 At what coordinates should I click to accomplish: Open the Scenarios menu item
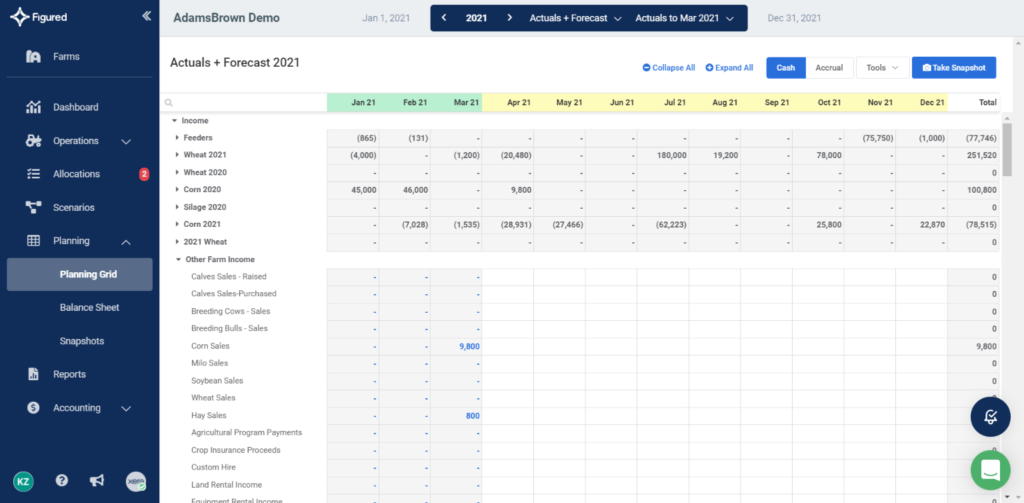point(74,208)
